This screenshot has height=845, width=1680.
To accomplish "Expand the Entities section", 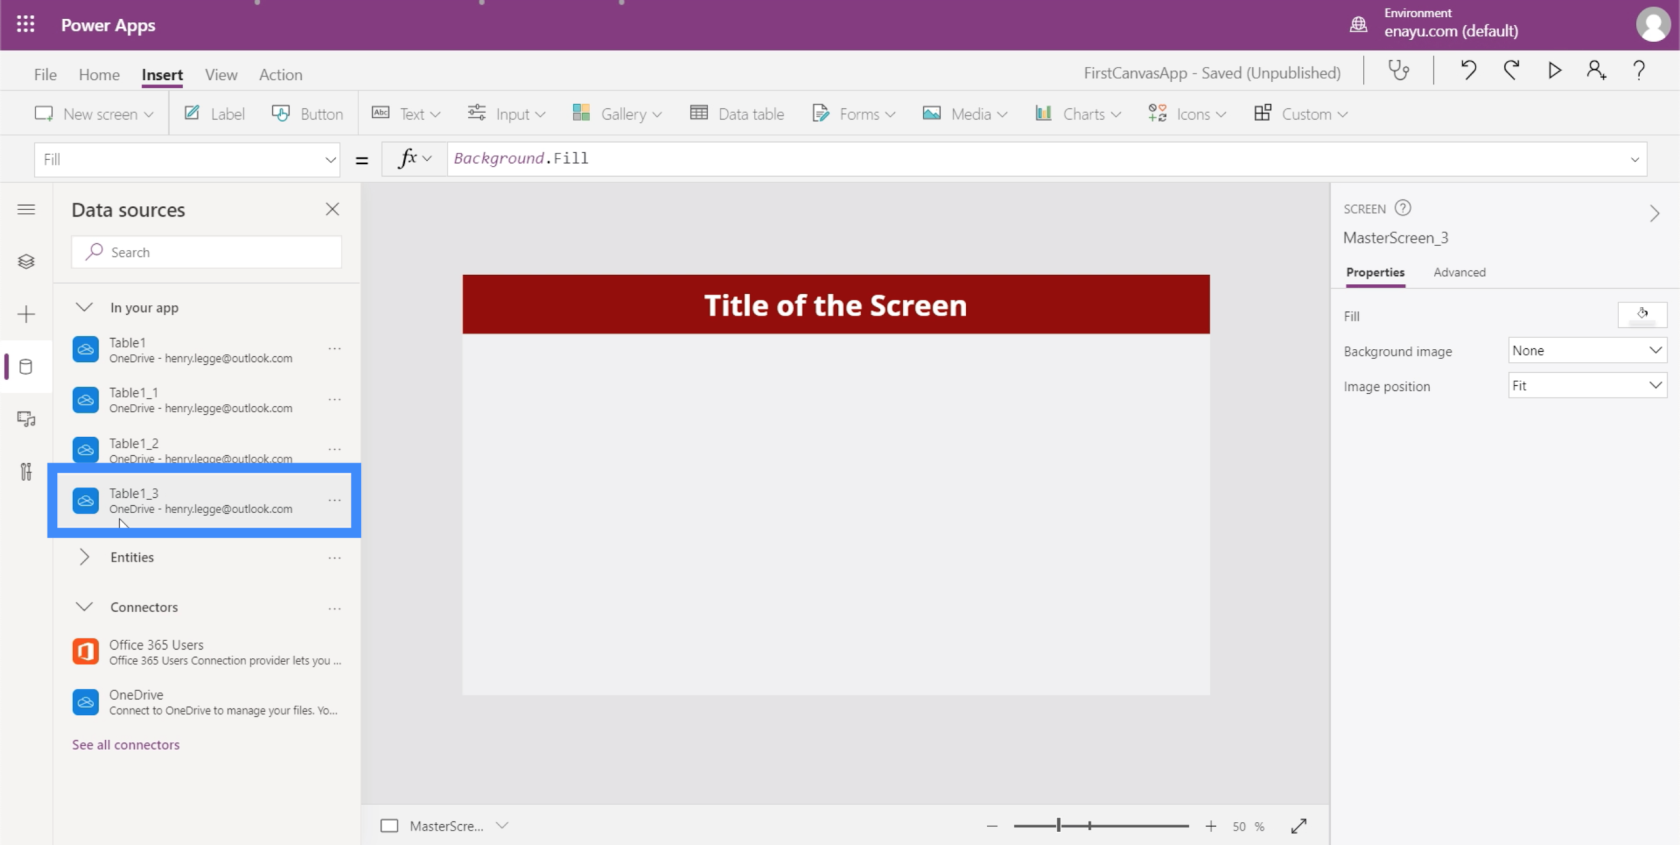I will pos(85,557).
